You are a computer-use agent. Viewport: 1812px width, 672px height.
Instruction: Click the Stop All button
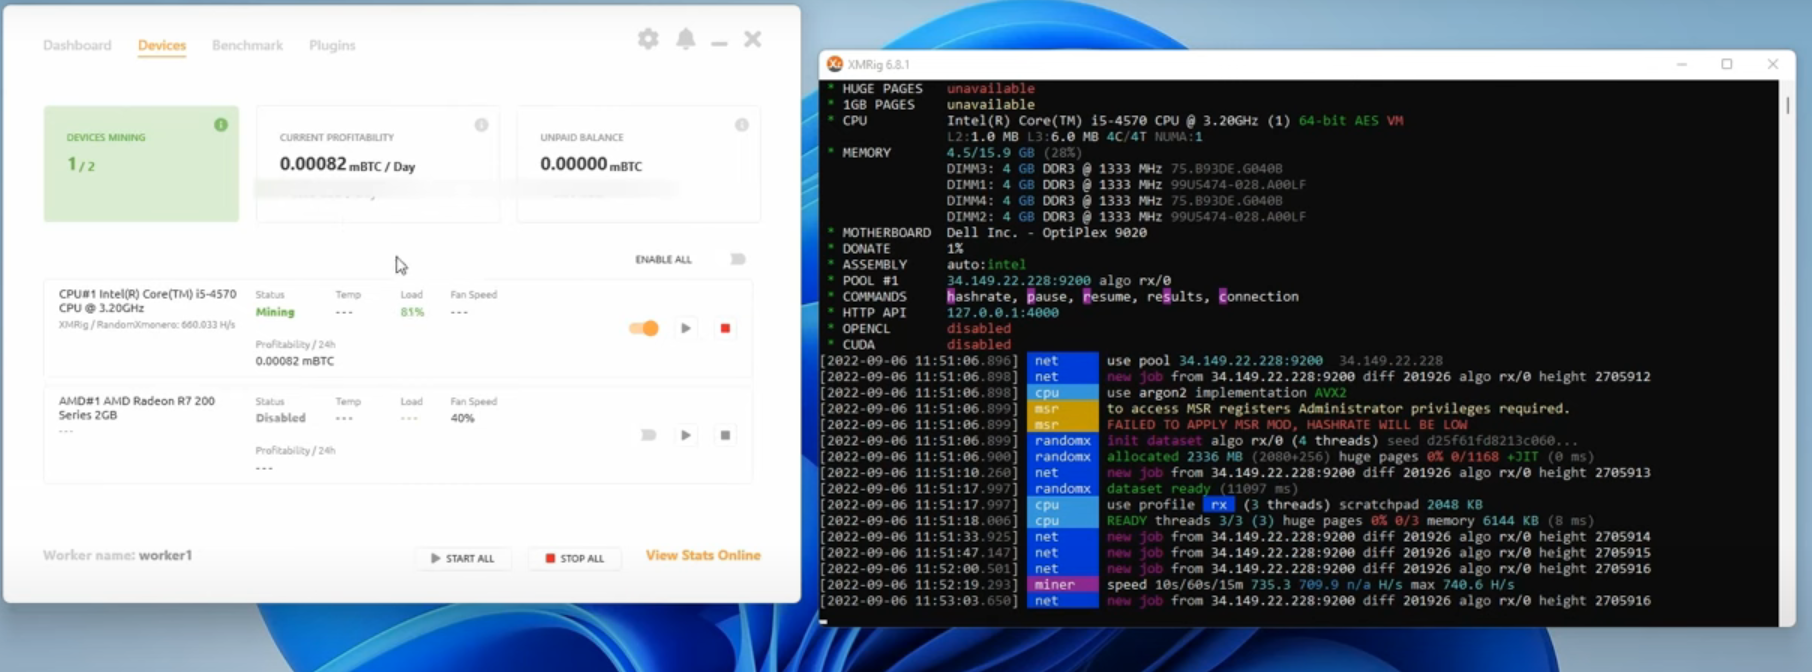pyautogui.click(x=574, y=558)
